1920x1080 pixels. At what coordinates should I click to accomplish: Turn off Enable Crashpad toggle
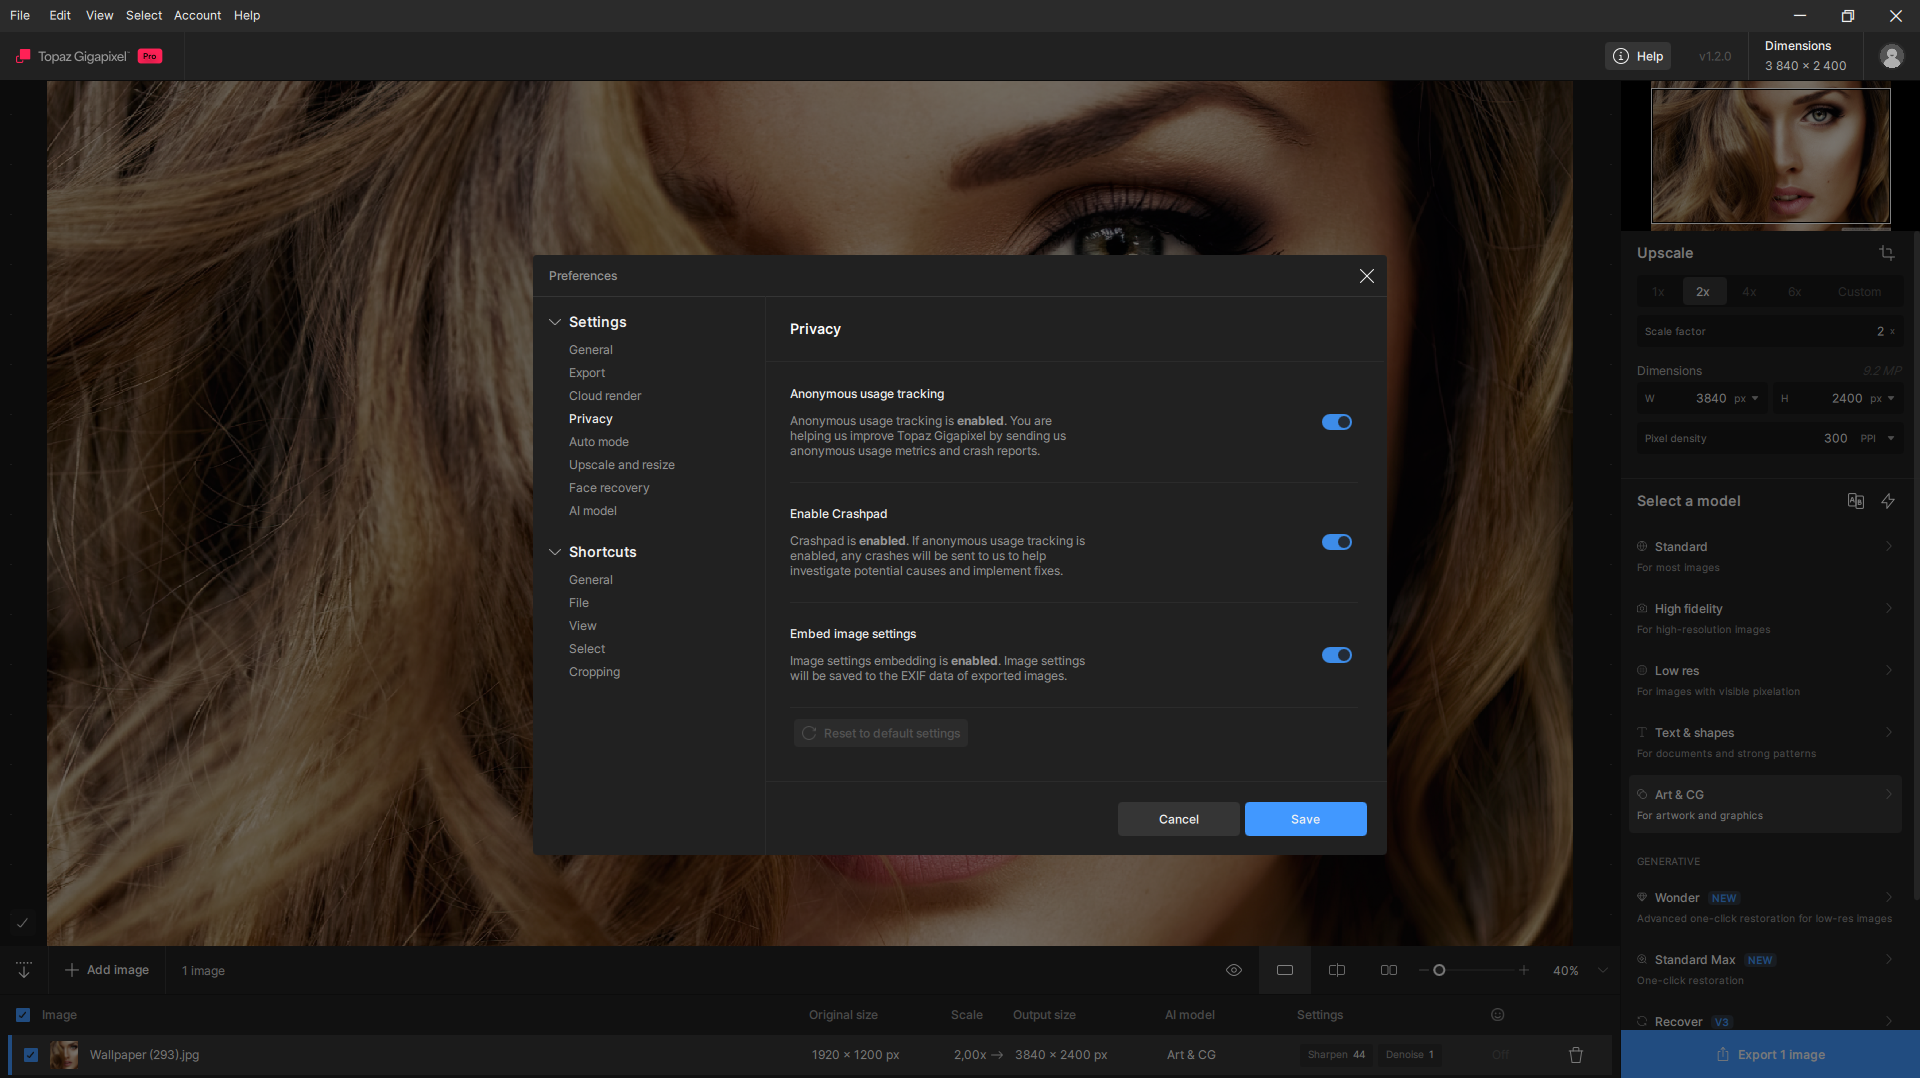coord(1337,542)
